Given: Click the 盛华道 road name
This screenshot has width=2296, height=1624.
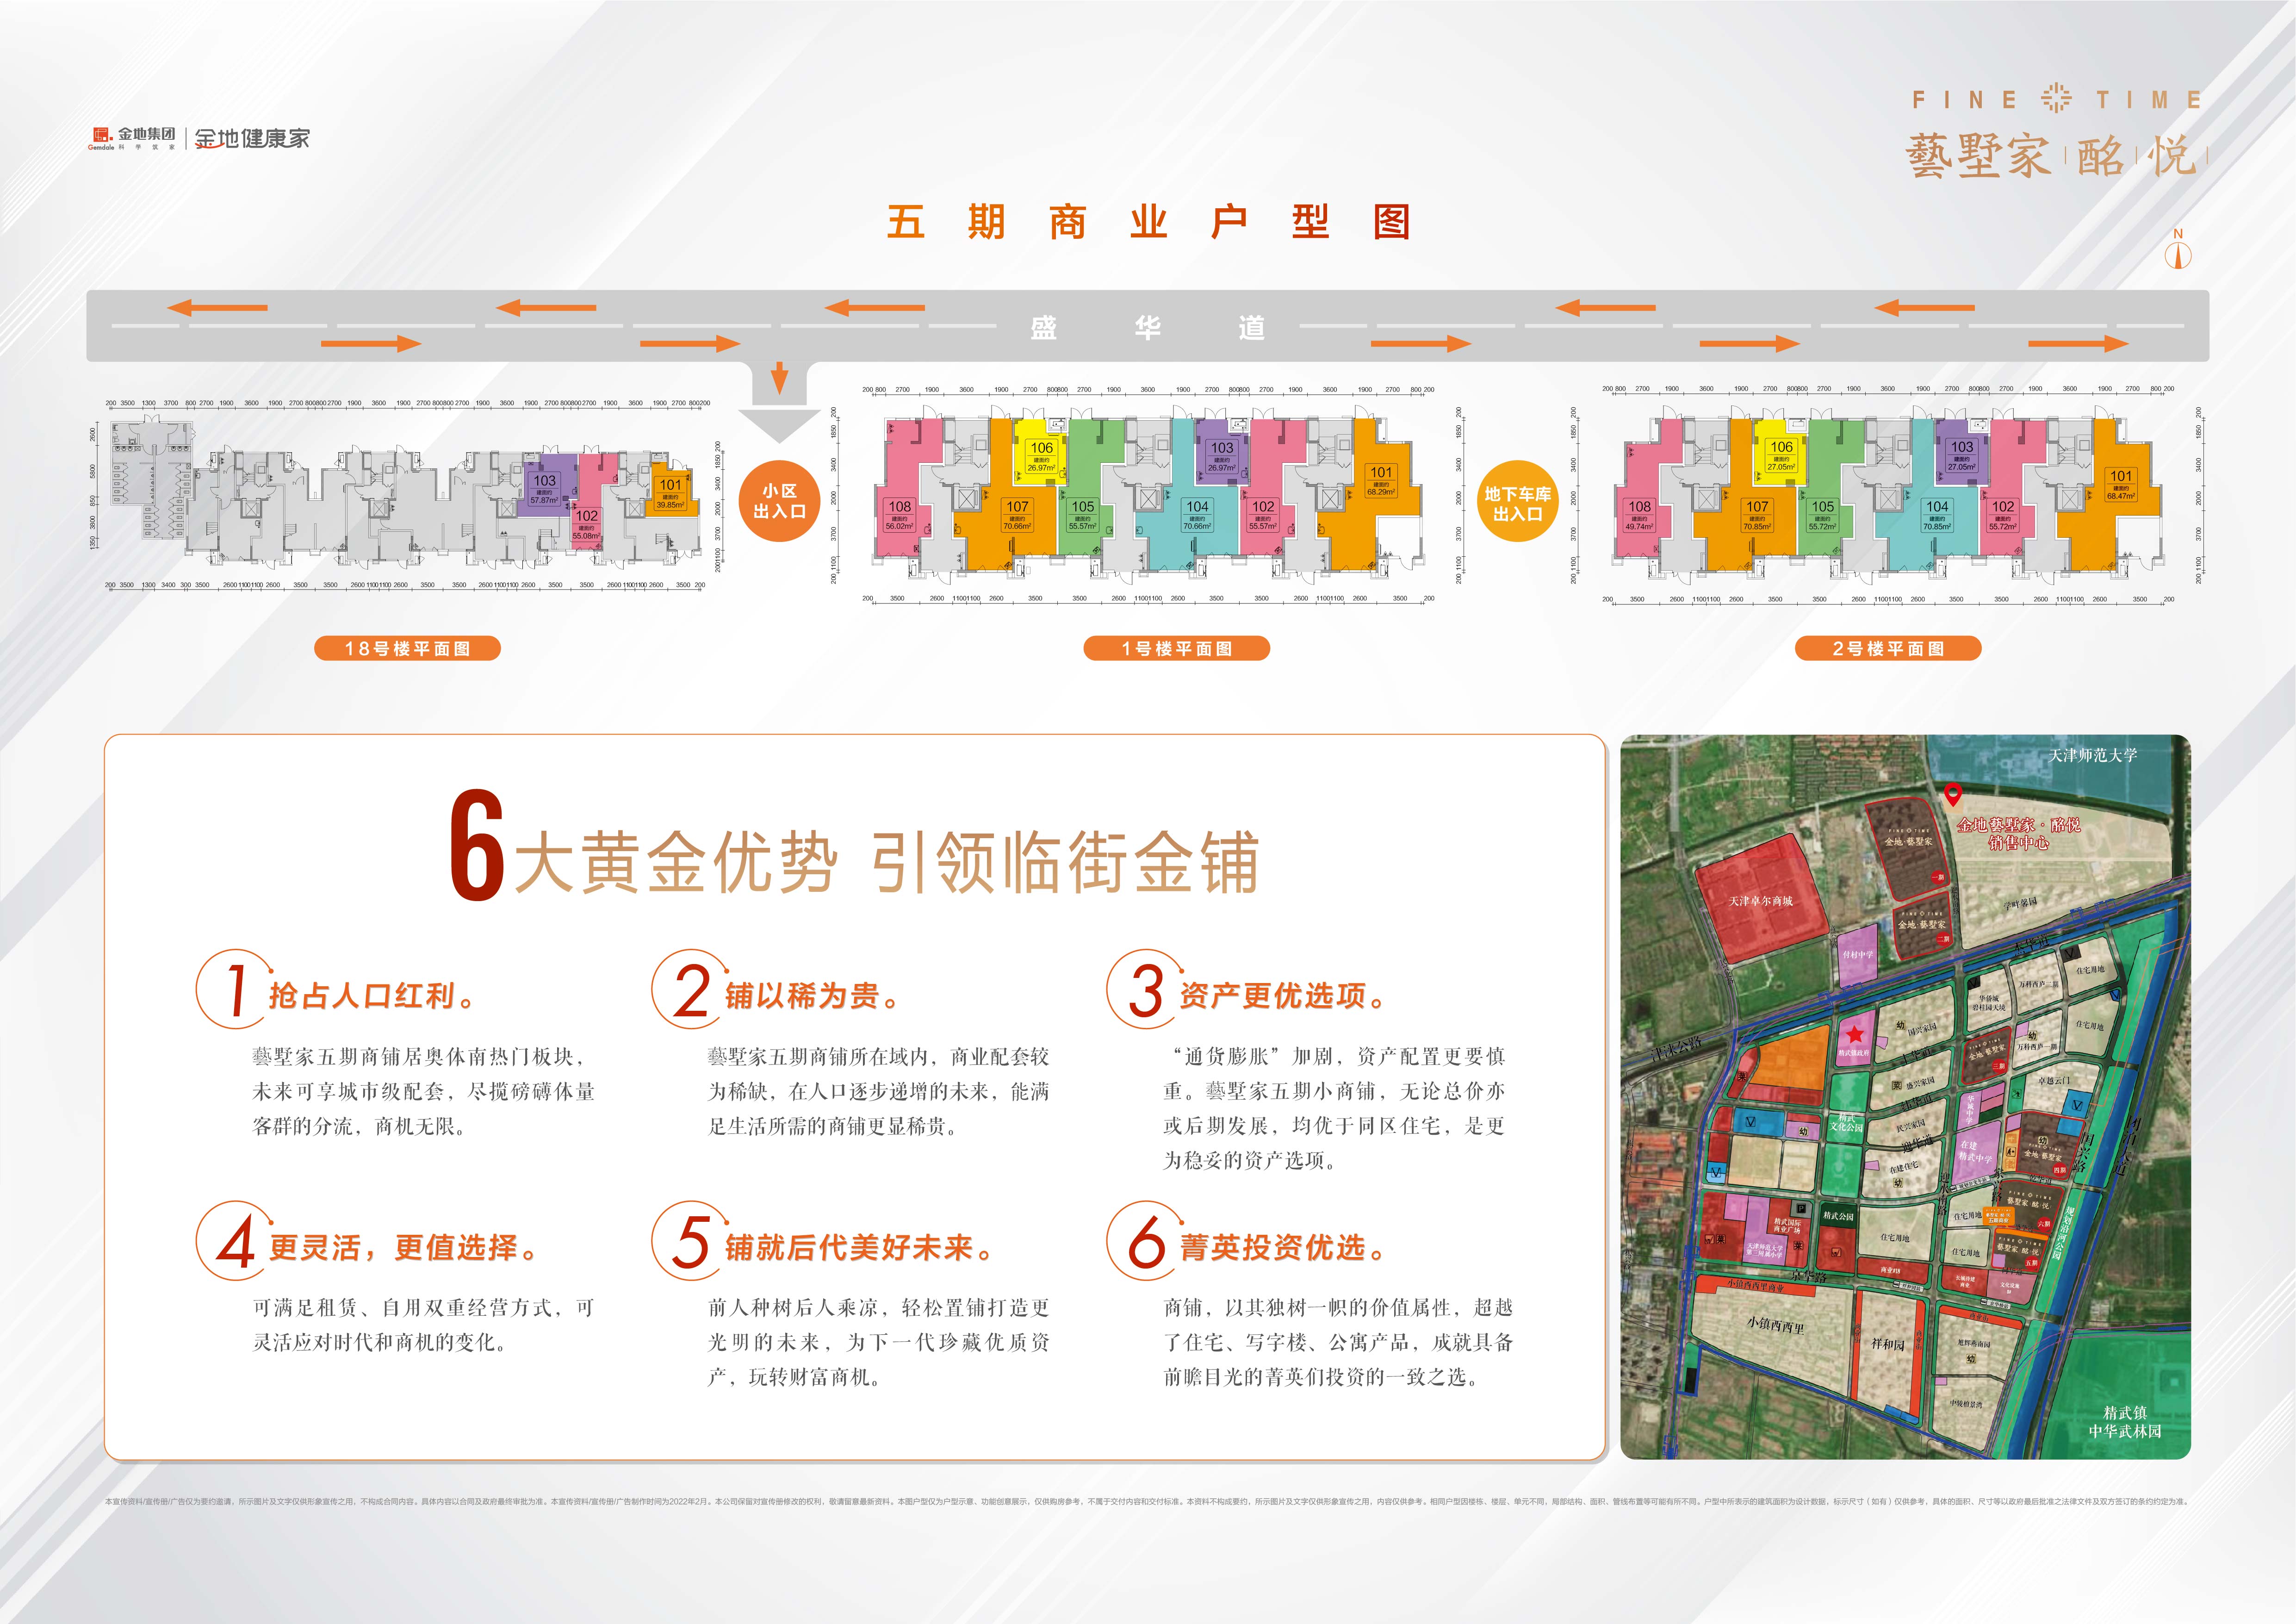Looking at the screenshot, I should tap(1147, 327).
